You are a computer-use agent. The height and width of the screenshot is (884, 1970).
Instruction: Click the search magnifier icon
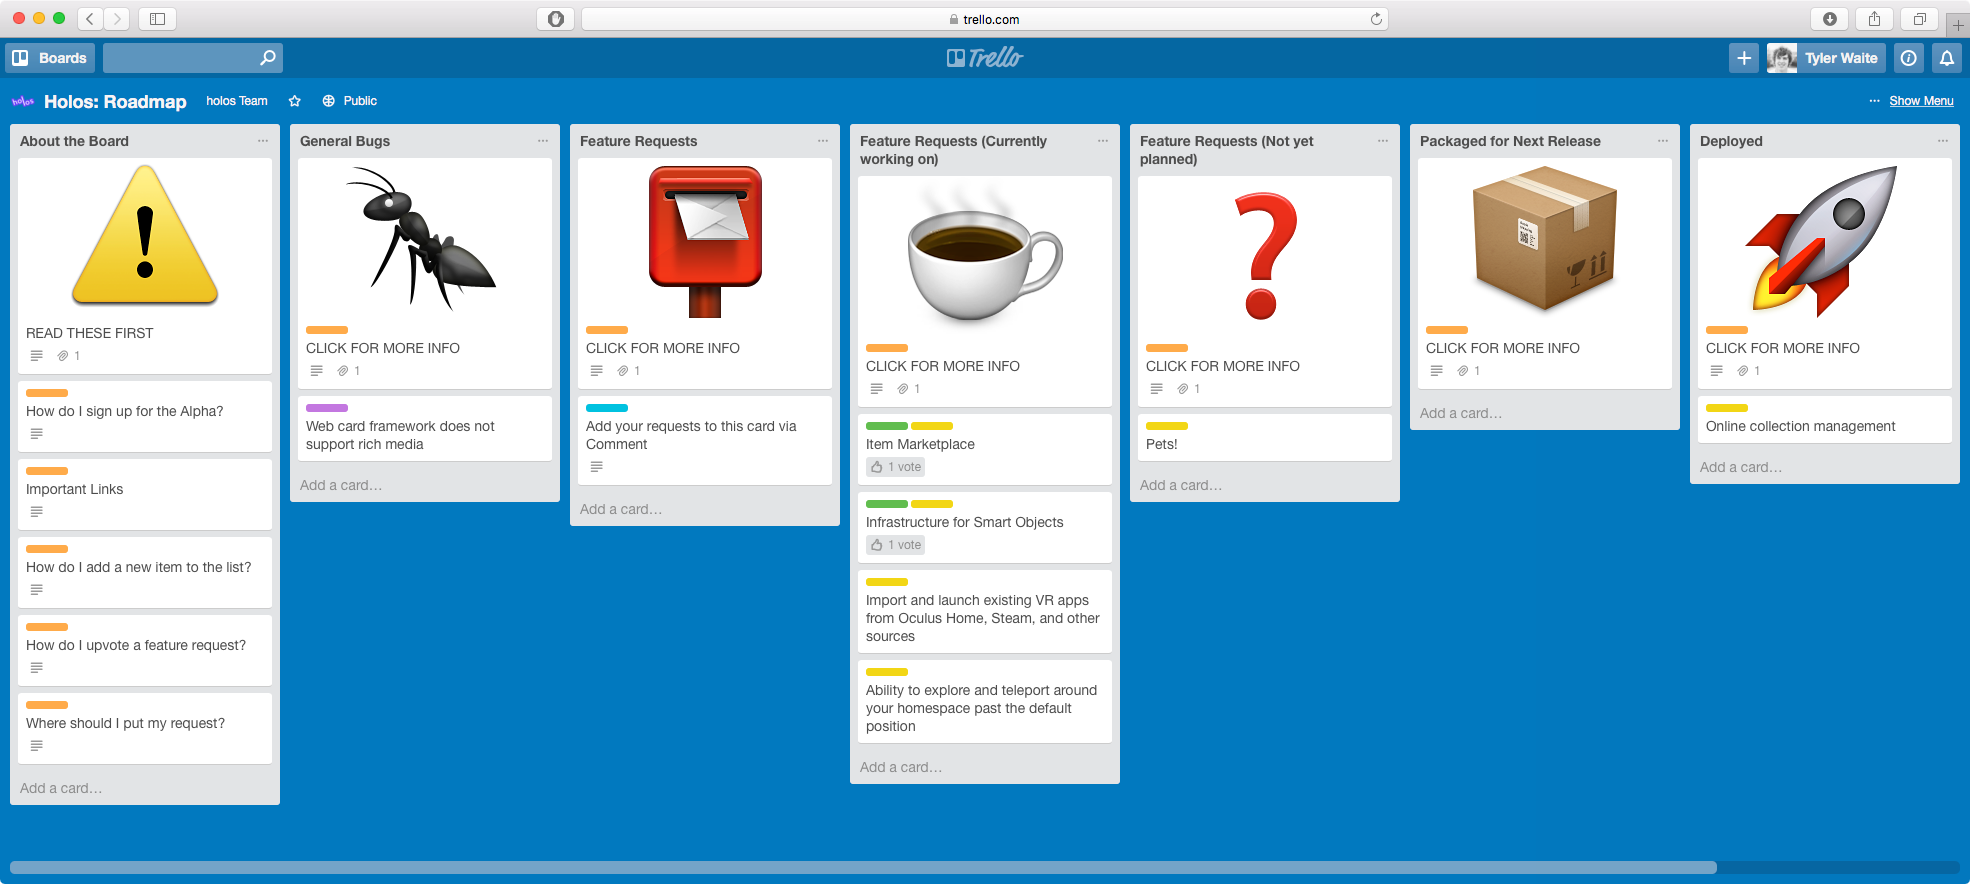(x=267, y=58)
